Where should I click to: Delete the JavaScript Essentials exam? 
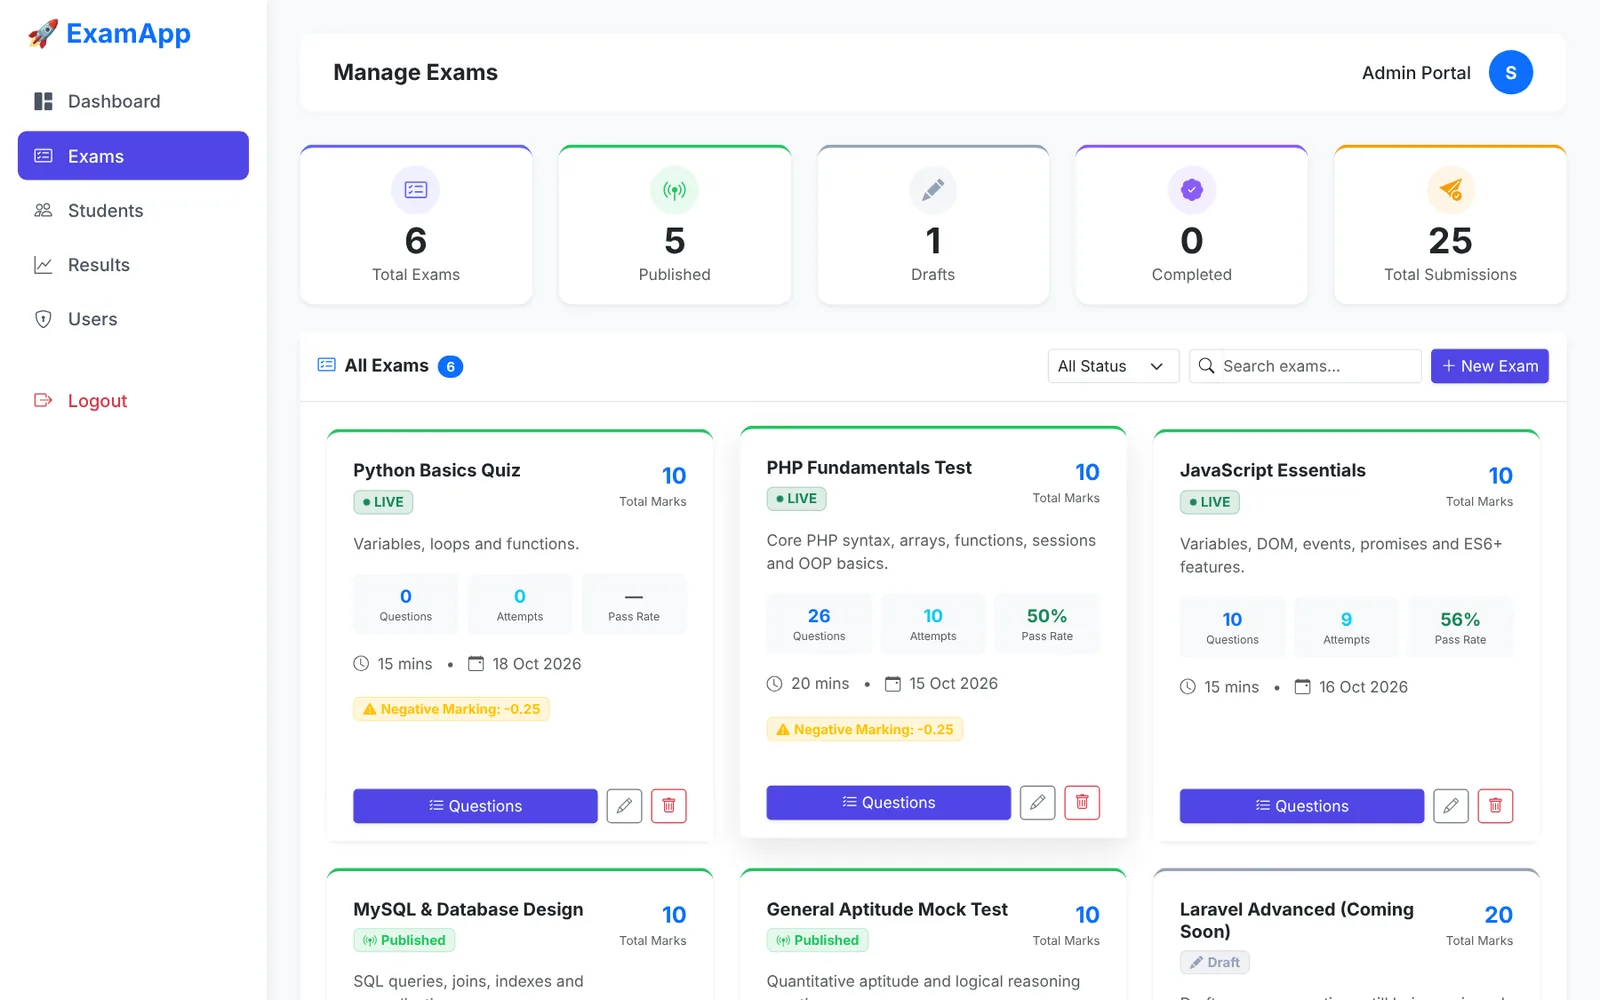tap(1495, 806)
